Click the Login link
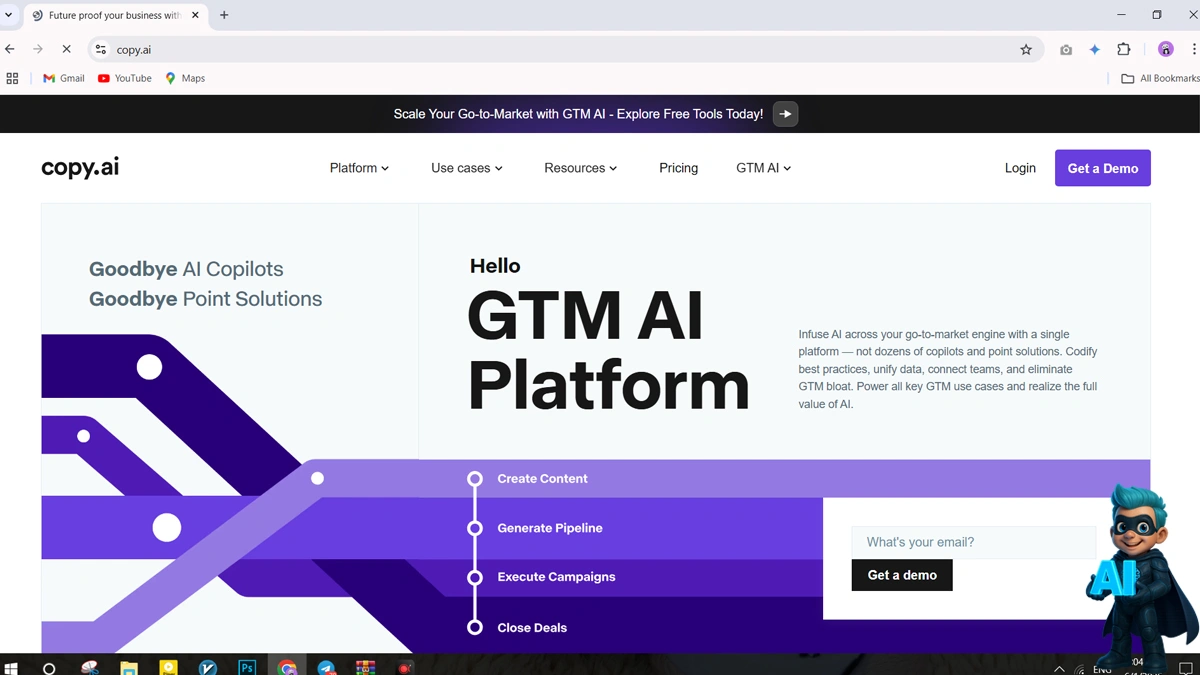 [x=1020, y=168]
